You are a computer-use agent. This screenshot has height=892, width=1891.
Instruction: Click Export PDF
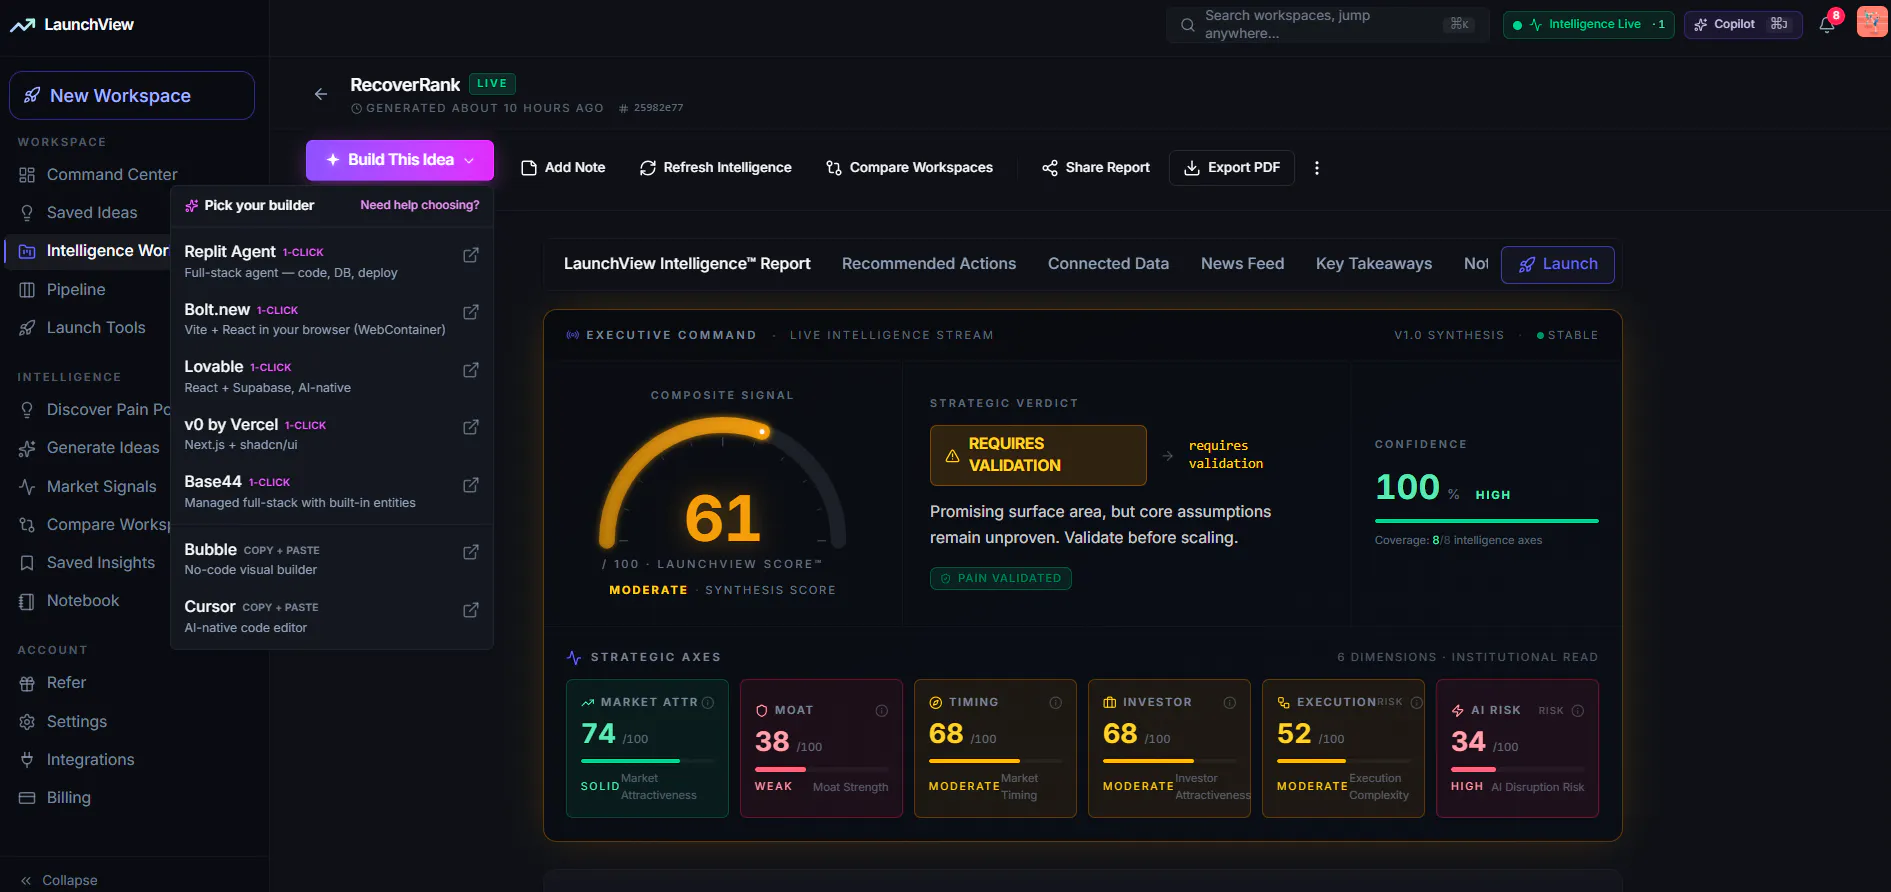(x=1232, y=168)
